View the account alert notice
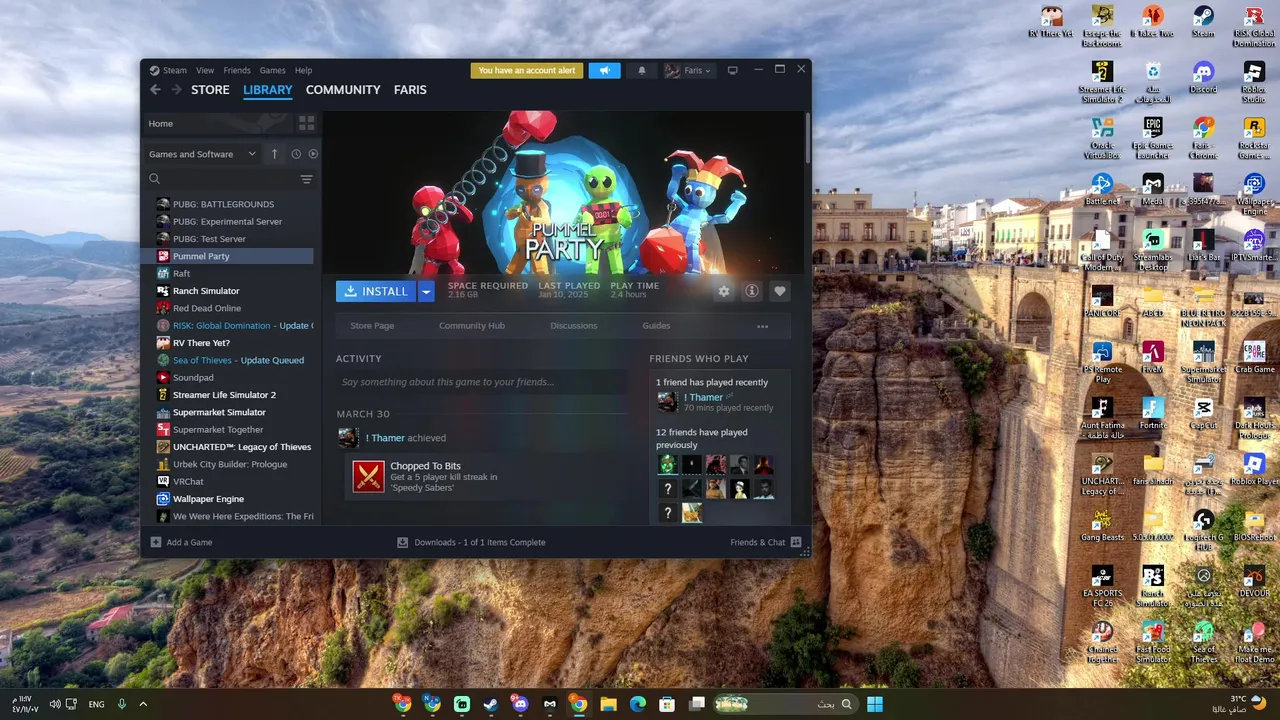1280x720 pixels. point(527,70)
